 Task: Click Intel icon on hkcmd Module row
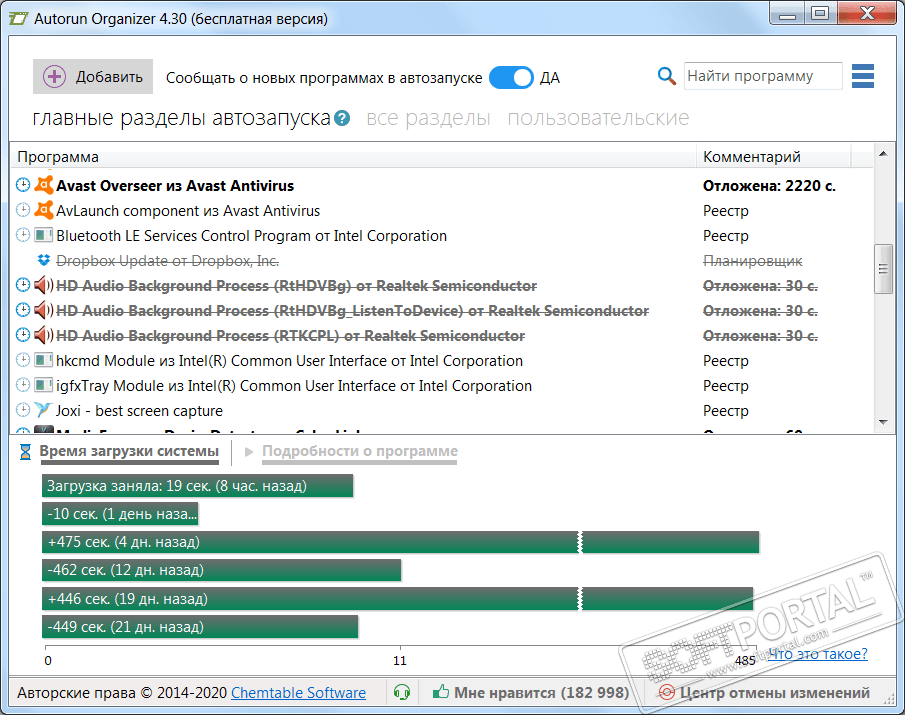coord(44,360)
